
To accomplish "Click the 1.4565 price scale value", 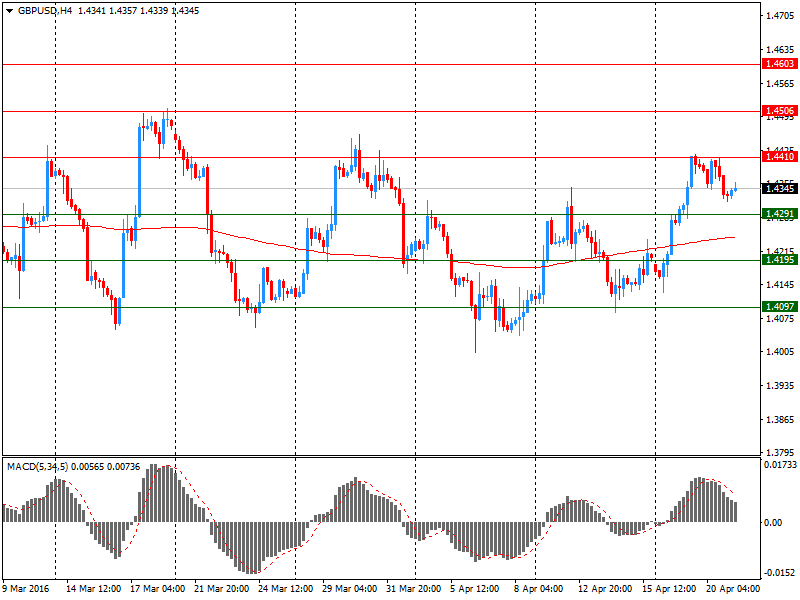I will [780, 84].
